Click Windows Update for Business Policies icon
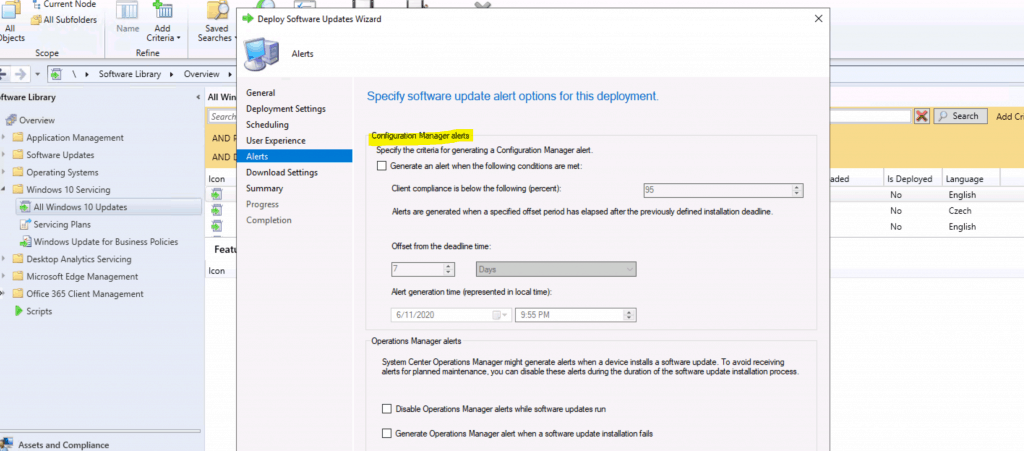Image resolution: width=1024 pixels, height=451 pixels. click(x=25, y=241)
